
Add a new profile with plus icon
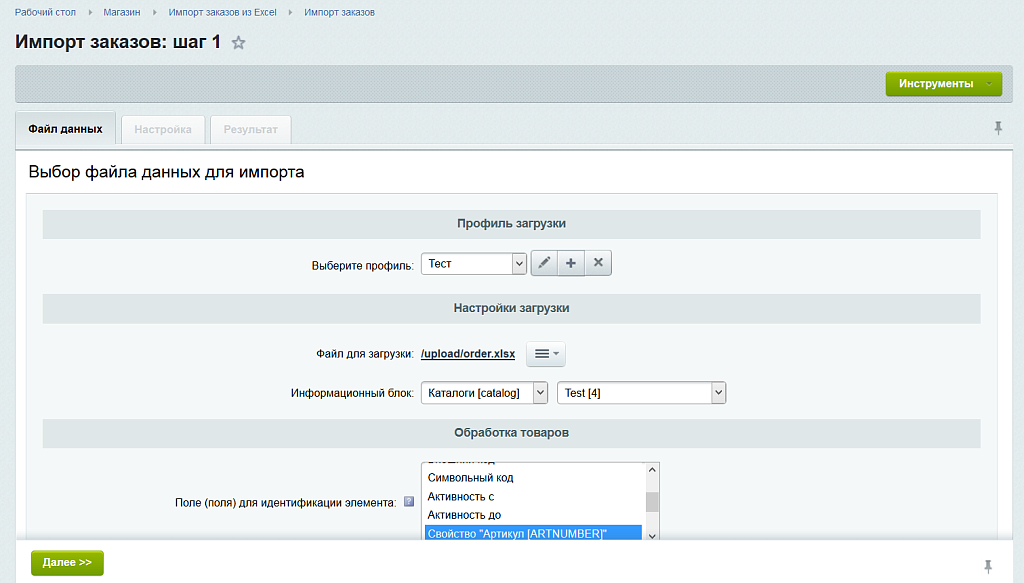click(x=571, y=263)
